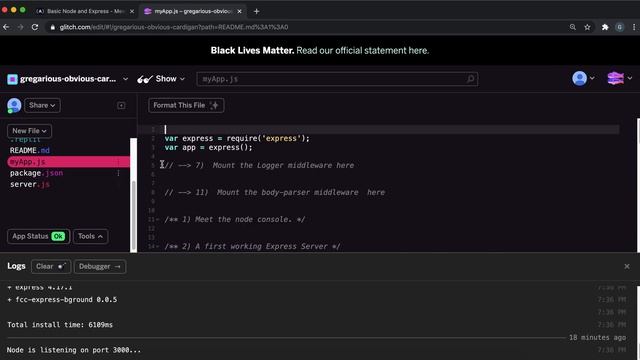Close the myApp.js browser tab
Screen dimensions: 640x360
coord(240,11)
